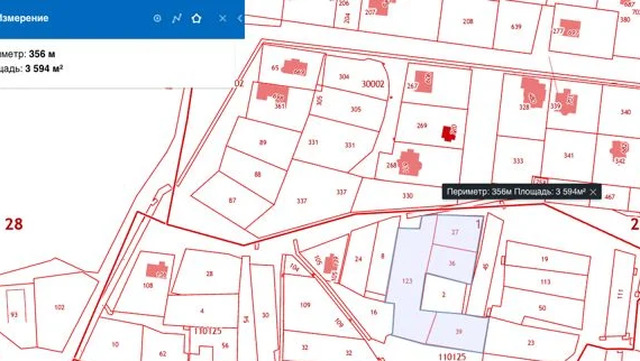Click the perimeter value 356 м in panel
This screenshot has width=640, height=361.
[42, 54]
